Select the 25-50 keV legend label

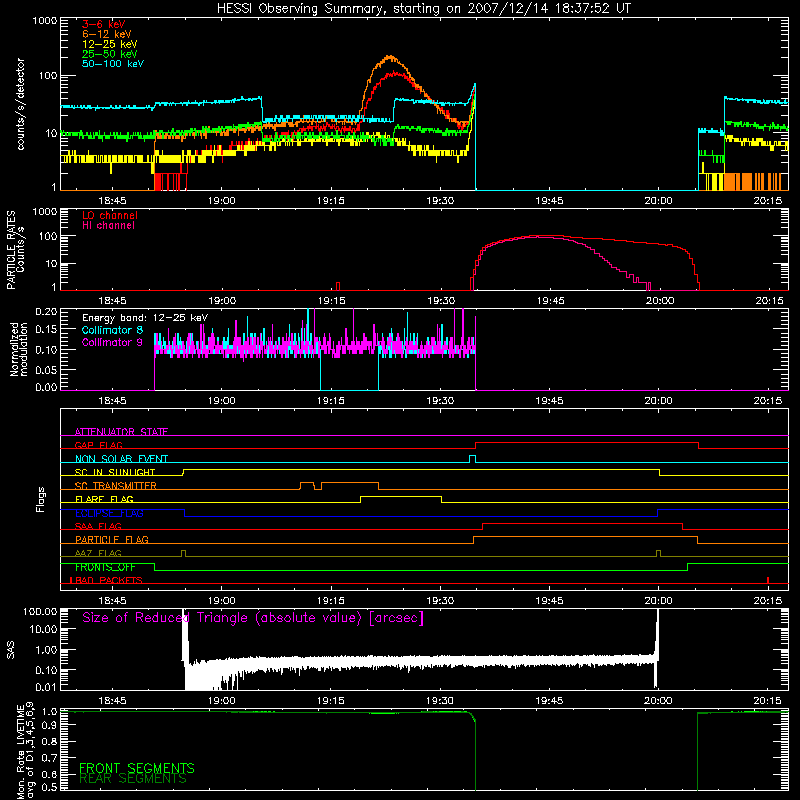pyautogui.click(x=110, y=54)
